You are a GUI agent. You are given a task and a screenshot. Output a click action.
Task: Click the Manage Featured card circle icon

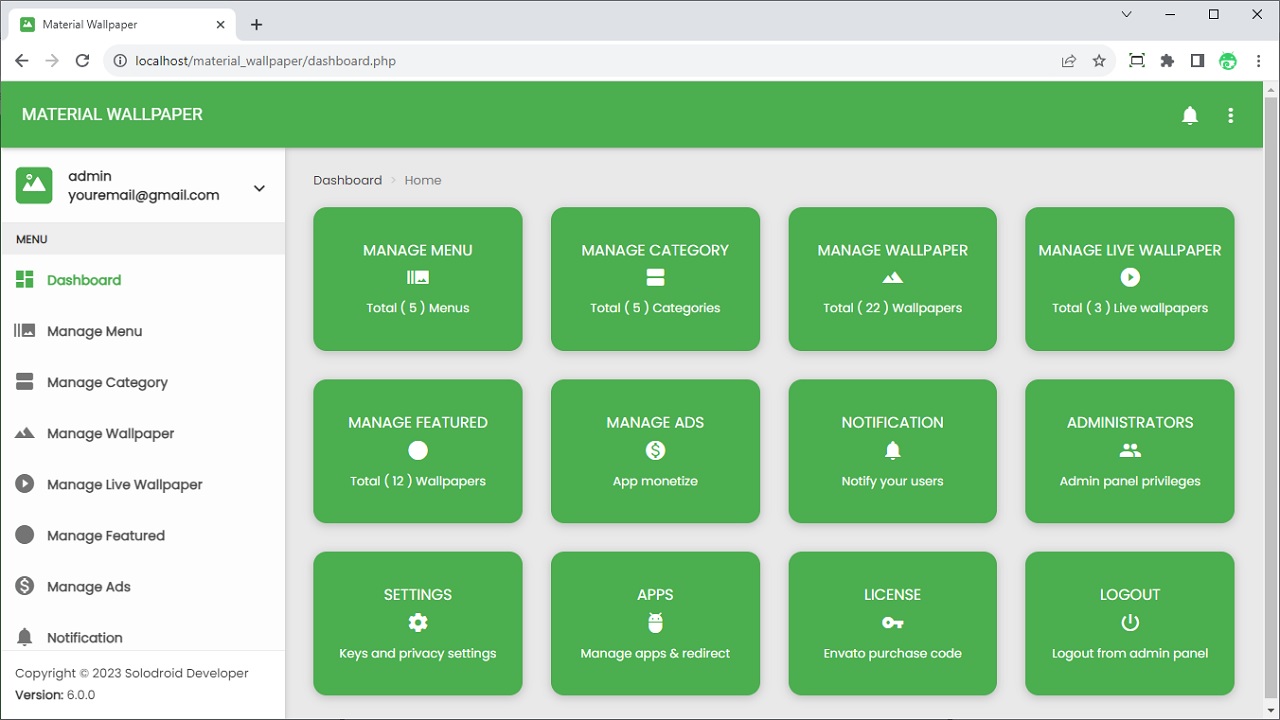click(x=418, y=450)
